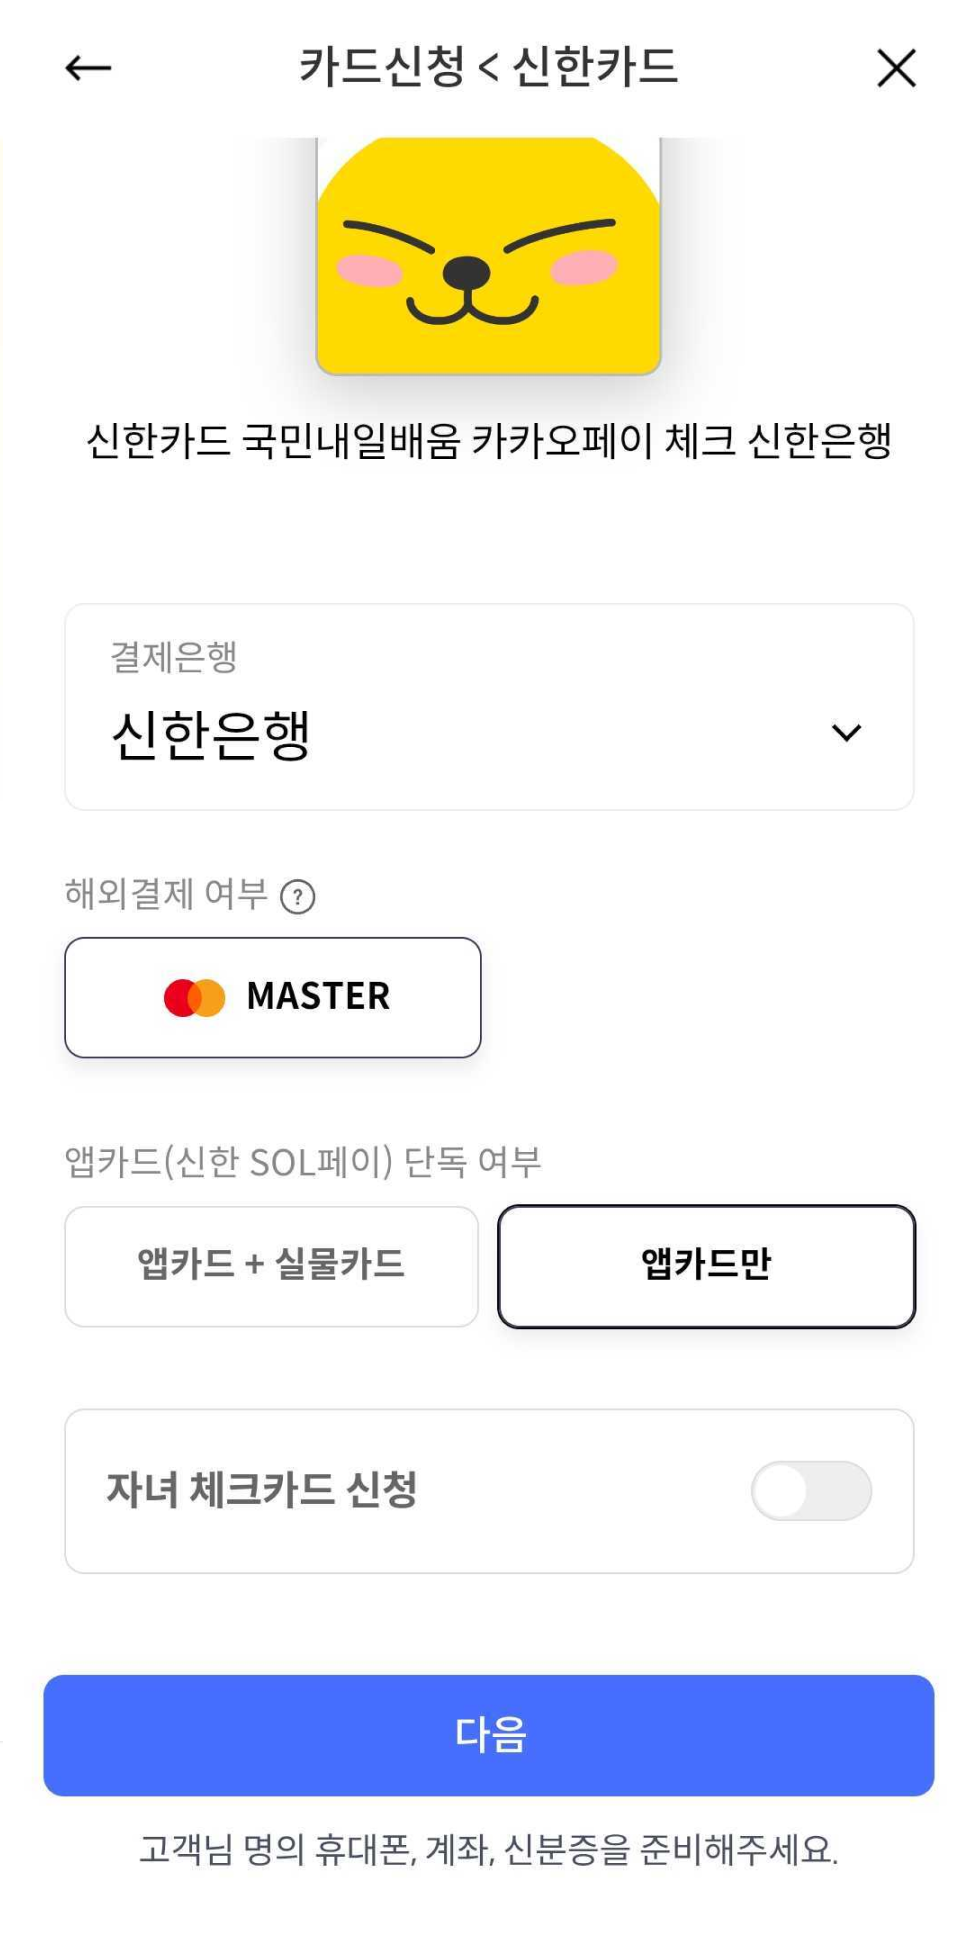Tap the yellow character card image
972x1938 pixels.
488,256
